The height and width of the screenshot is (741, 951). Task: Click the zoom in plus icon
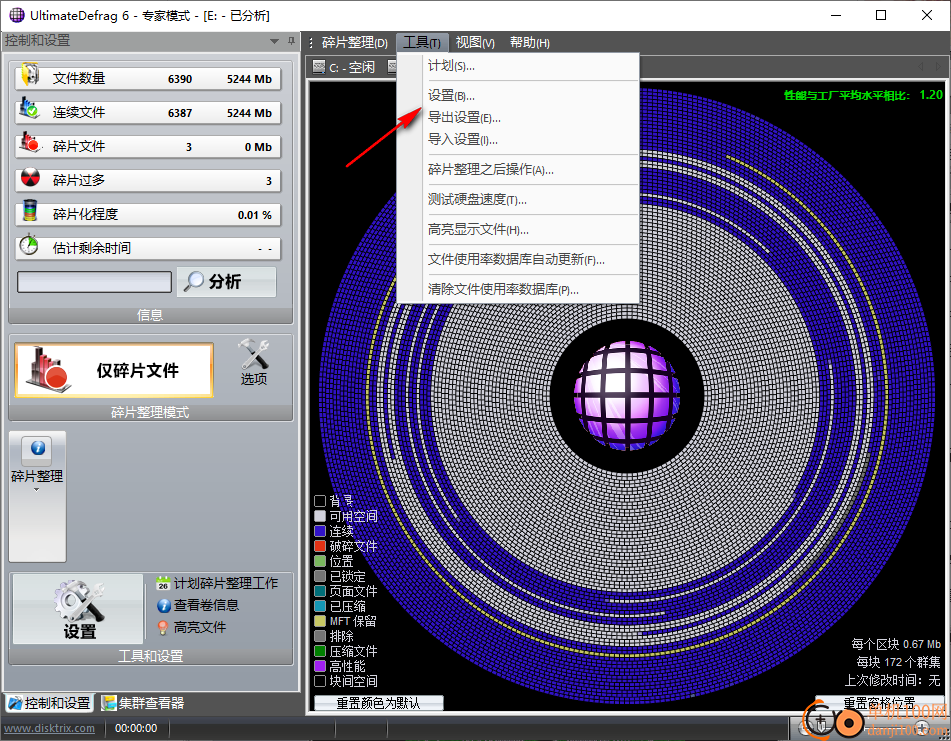[x=922, y=726]
